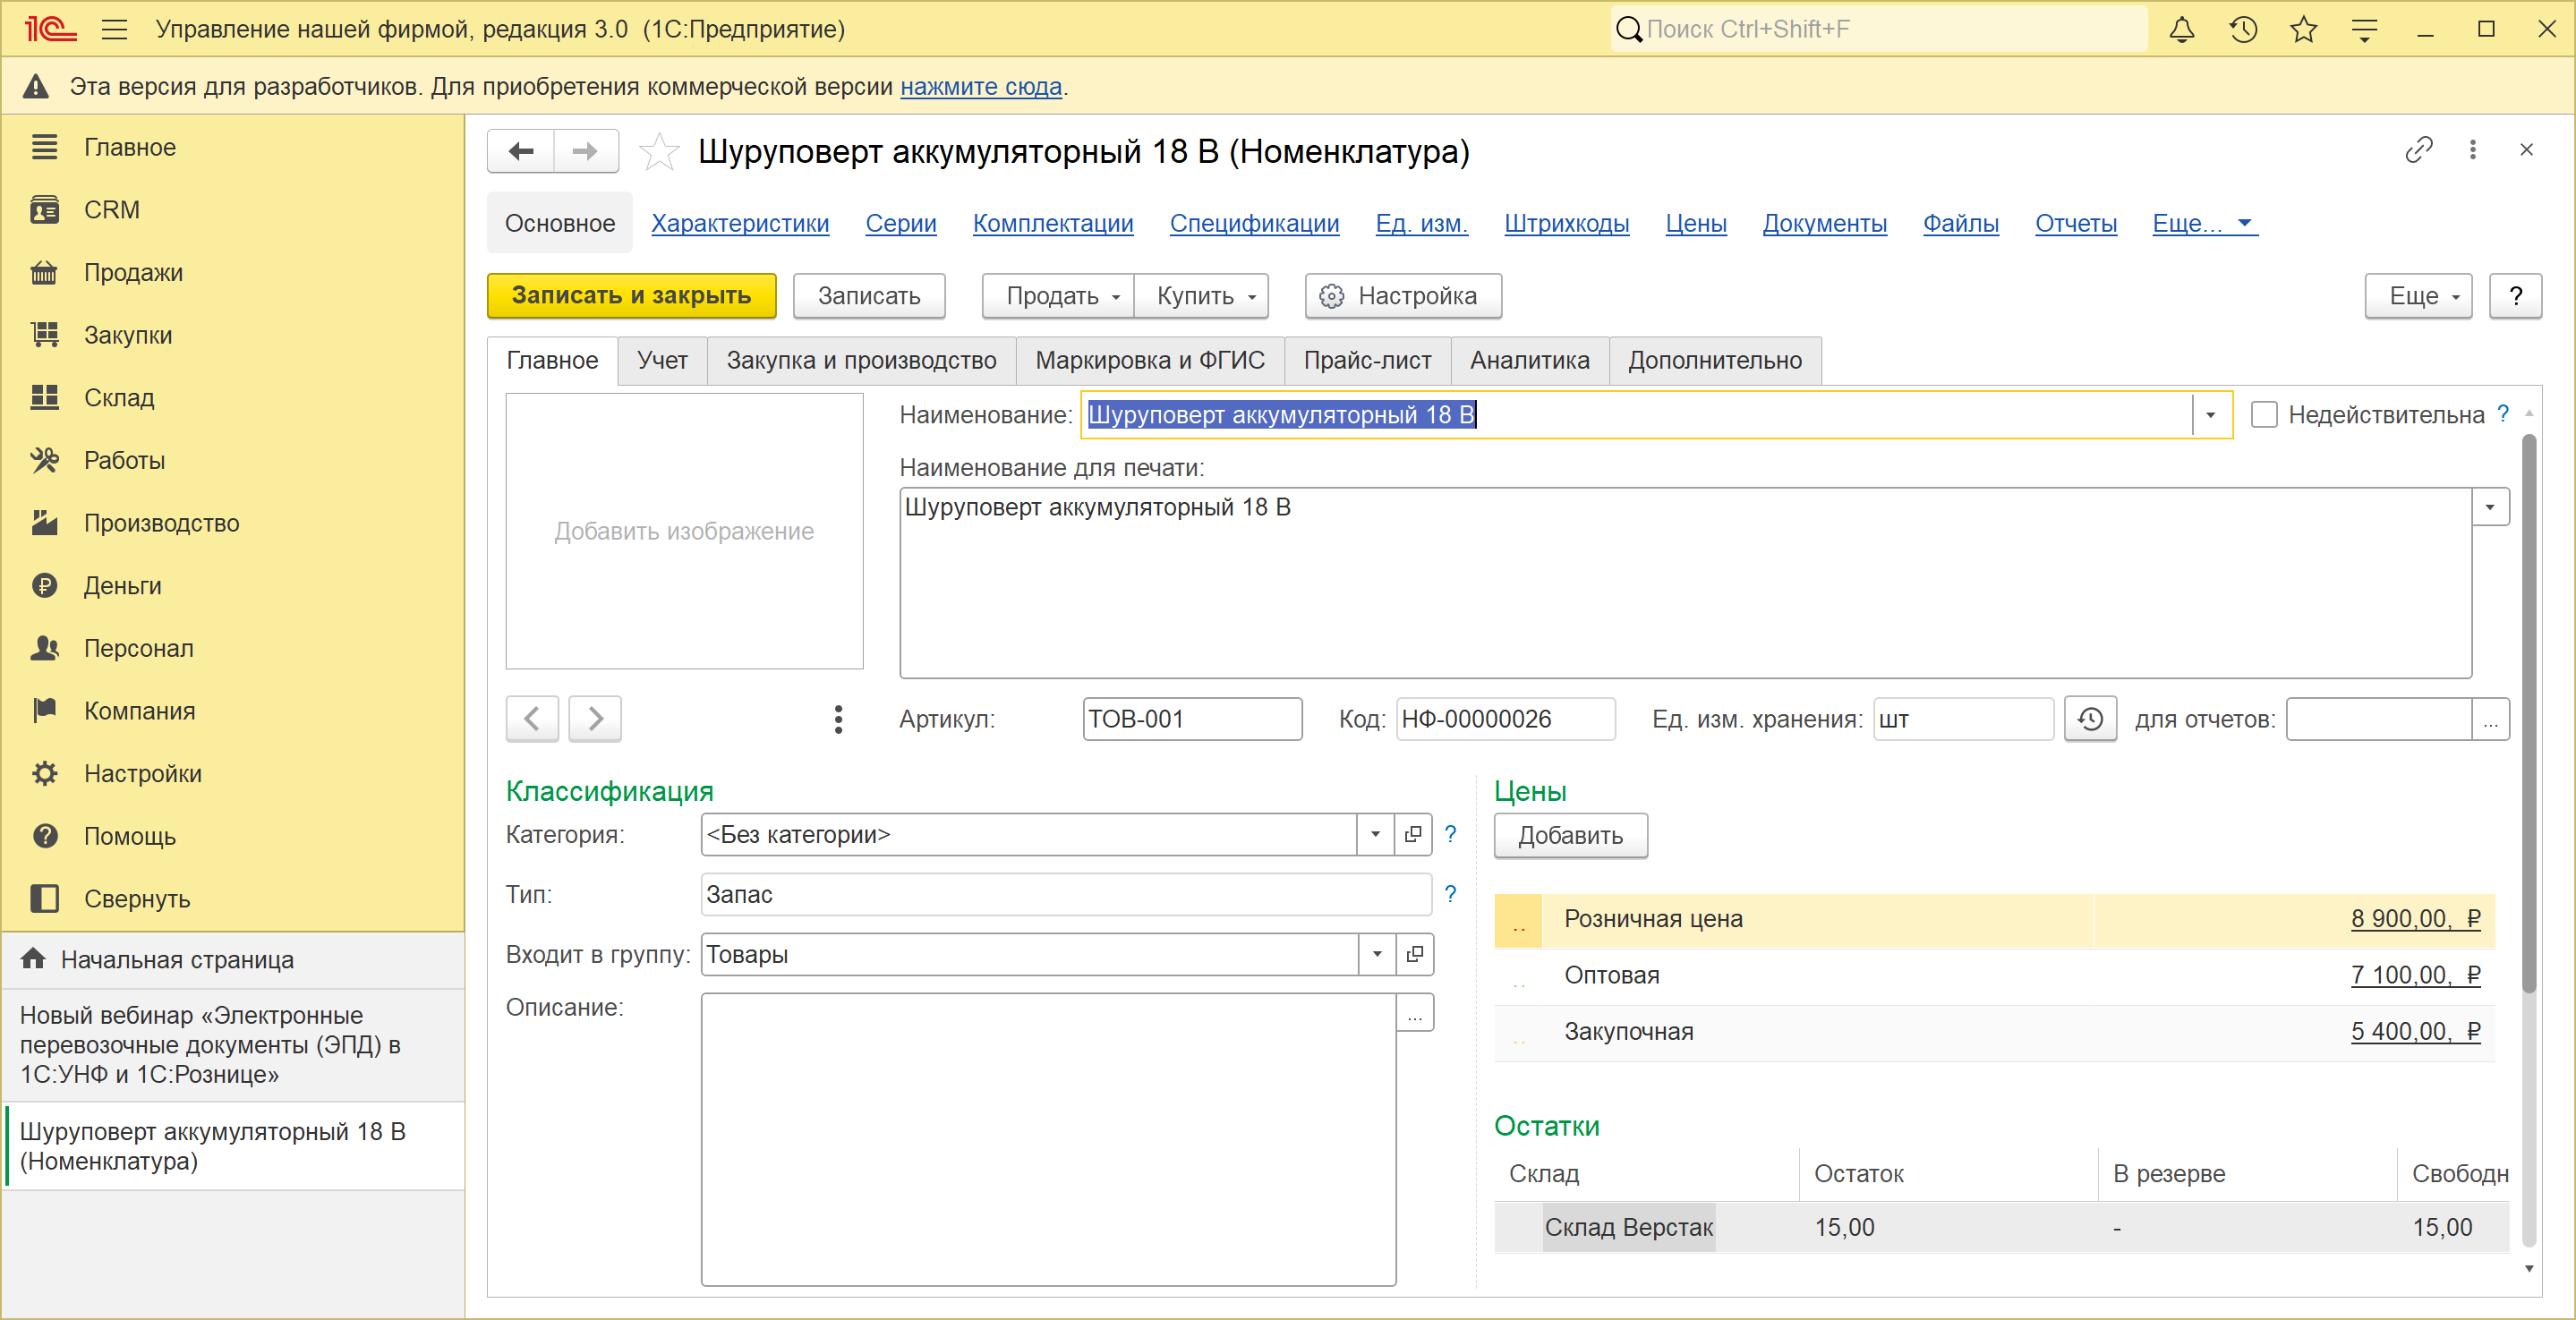
Task: Open the Производство section
Action: 232,523
